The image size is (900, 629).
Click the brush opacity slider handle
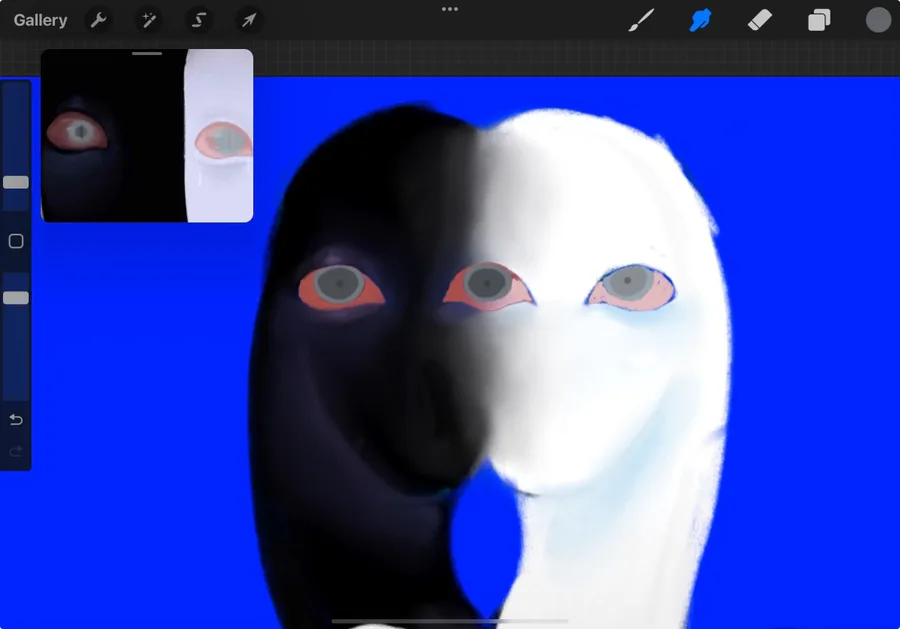(x=16, y=297)
